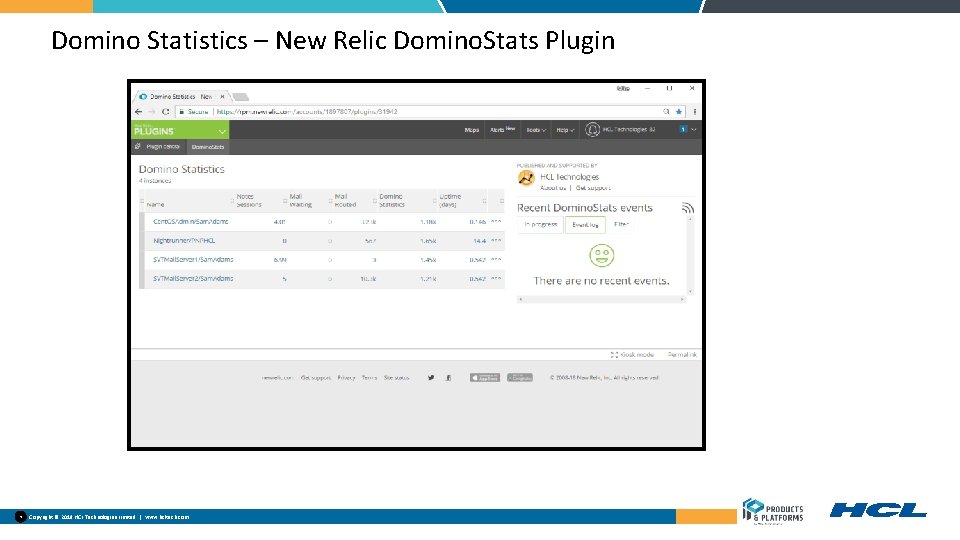Sort table by Mail Waiting column

tap(300, 200)
